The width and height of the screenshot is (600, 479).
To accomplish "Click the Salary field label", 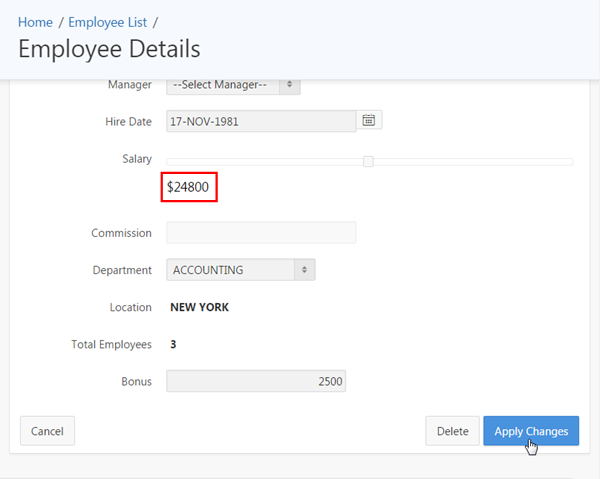I will coord(136,159).
